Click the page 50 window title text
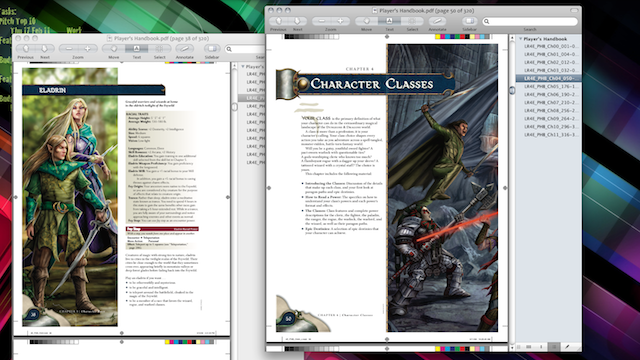The image size is (640, 360). pos(426,11)
